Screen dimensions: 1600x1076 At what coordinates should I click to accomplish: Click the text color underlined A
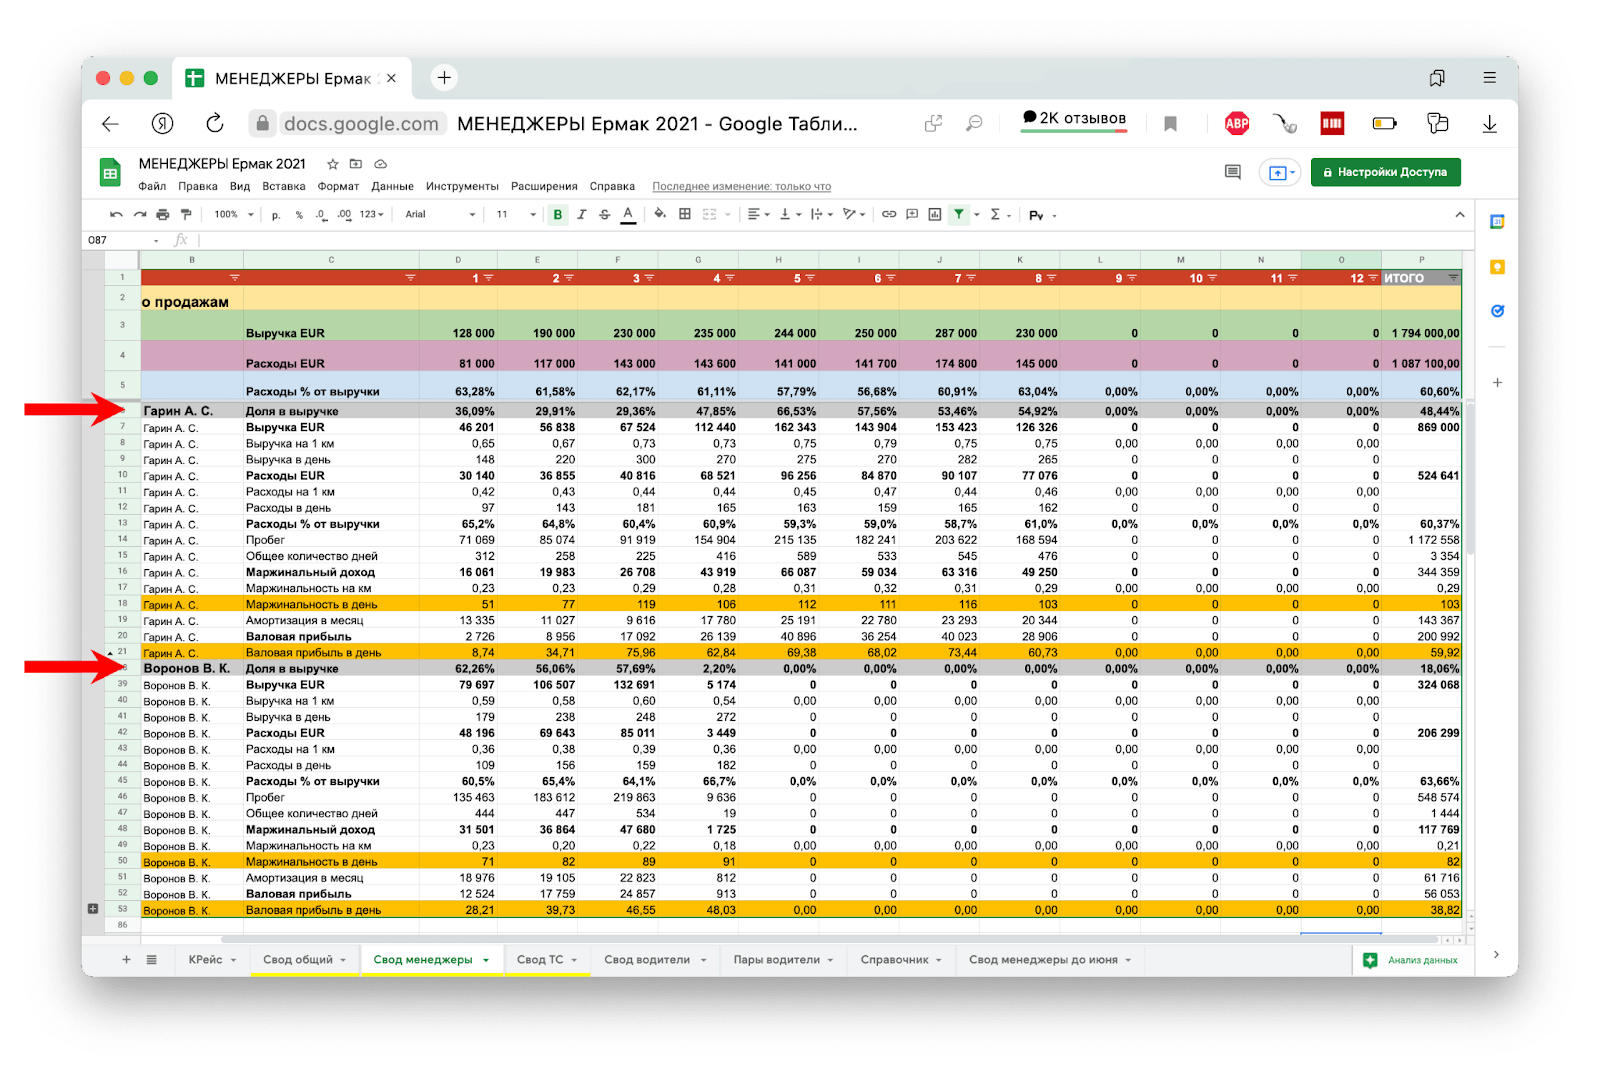pos(628,214)
